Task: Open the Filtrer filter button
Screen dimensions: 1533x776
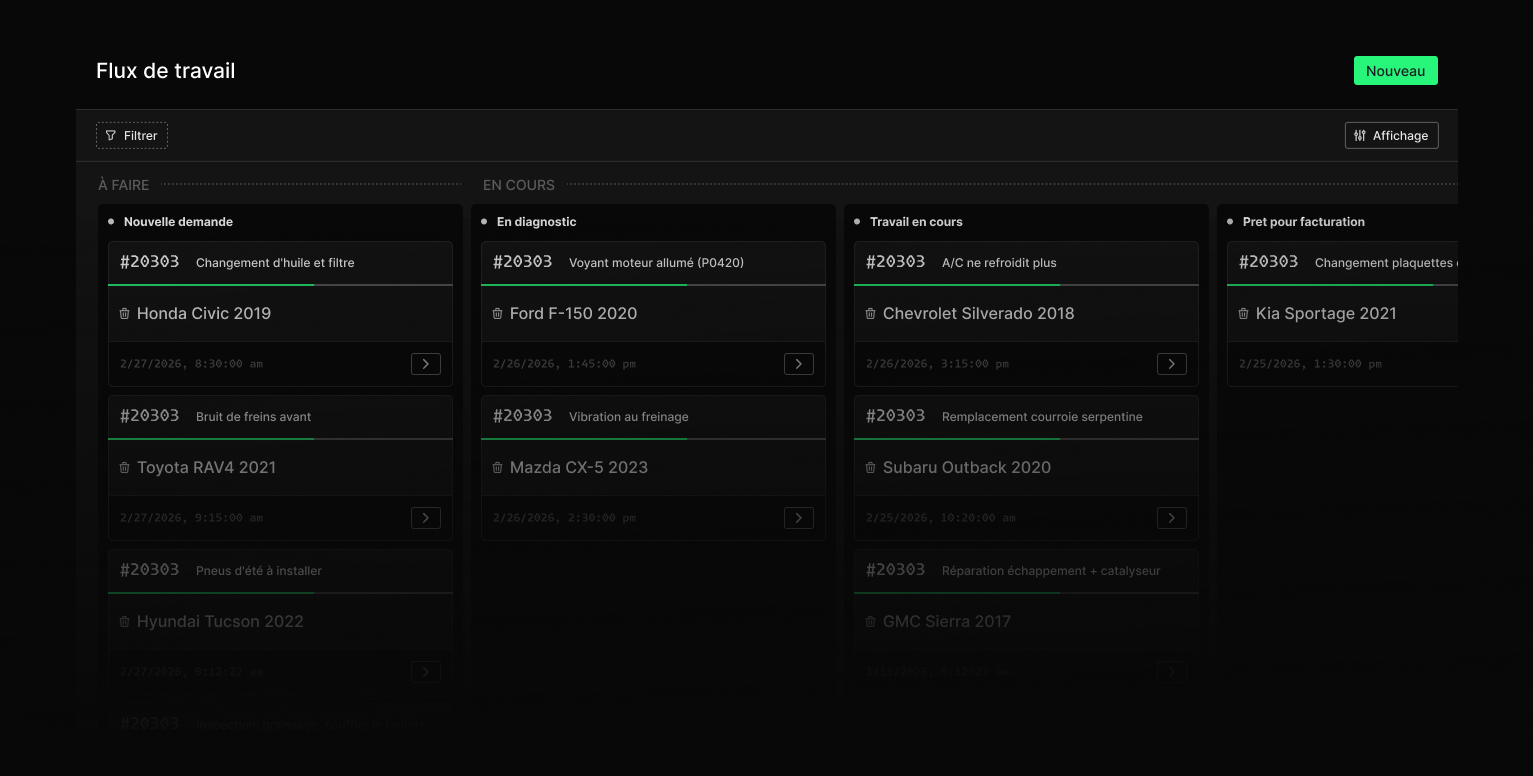Action: tap(132, 136)
